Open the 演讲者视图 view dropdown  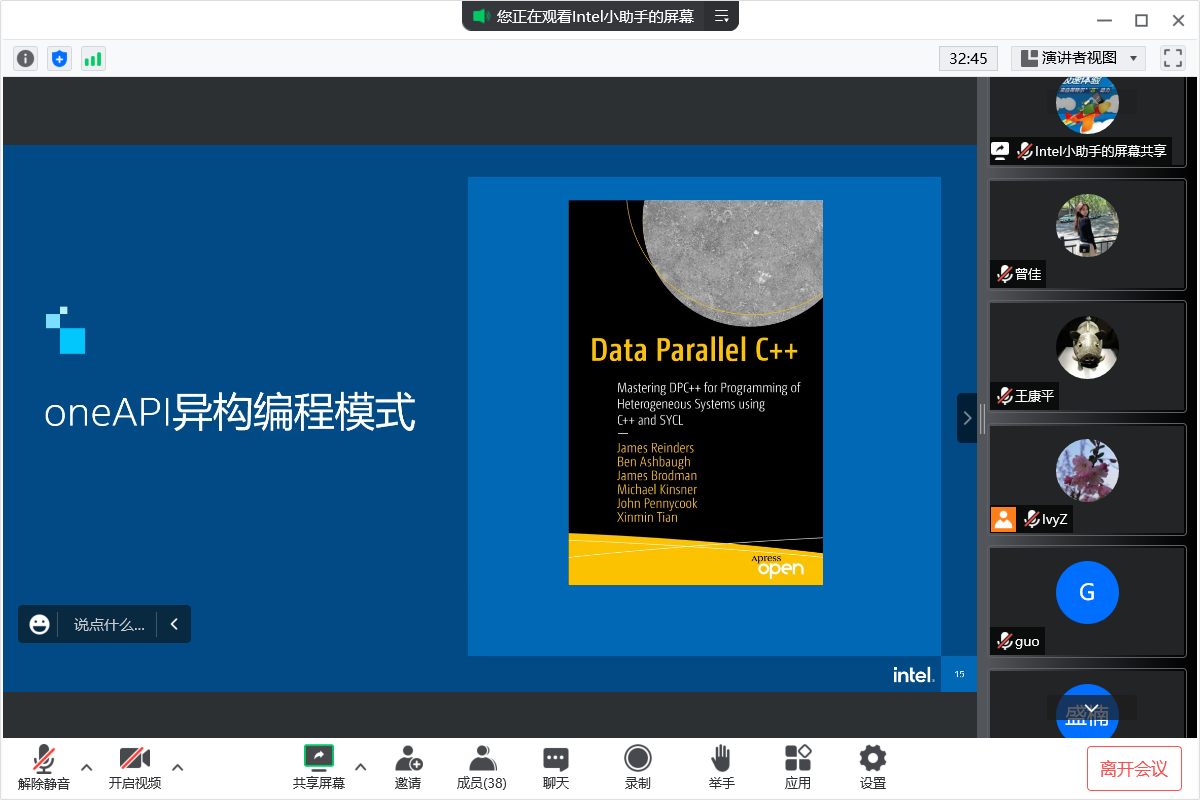click(1078, 58)
